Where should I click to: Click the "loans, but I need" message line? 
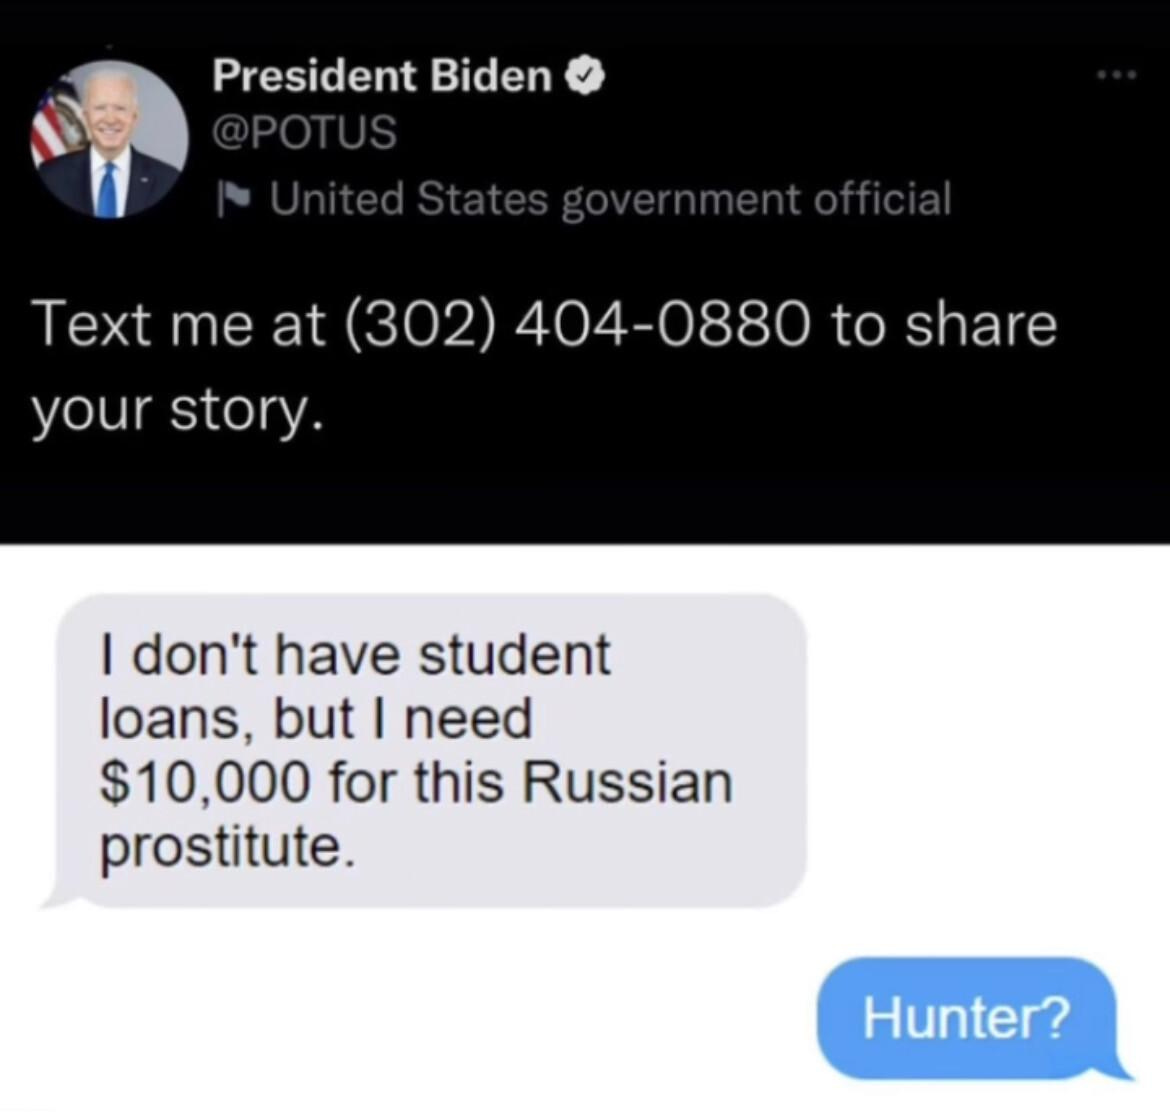pos(316,719)
